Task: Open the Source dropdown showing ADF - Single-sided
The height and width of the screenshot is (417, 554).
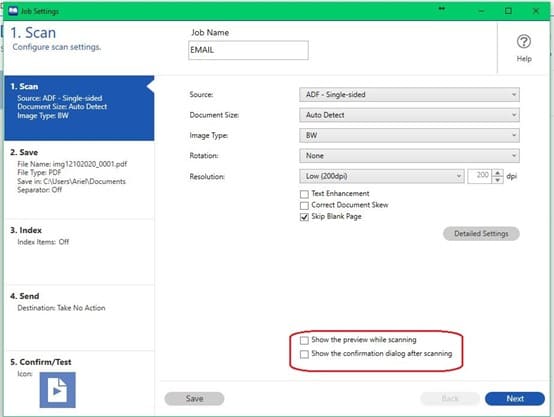Action: pos(409,95)
